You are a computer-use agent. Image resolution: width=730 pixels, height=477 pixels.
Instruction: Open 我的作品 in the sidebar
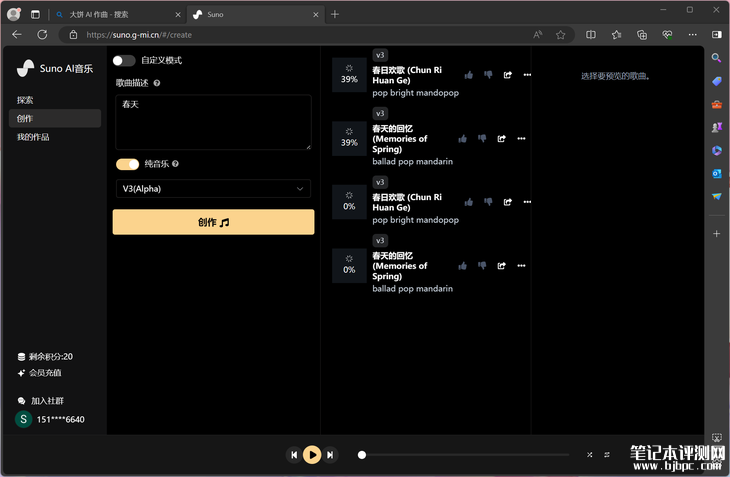[x=33, y=137]
